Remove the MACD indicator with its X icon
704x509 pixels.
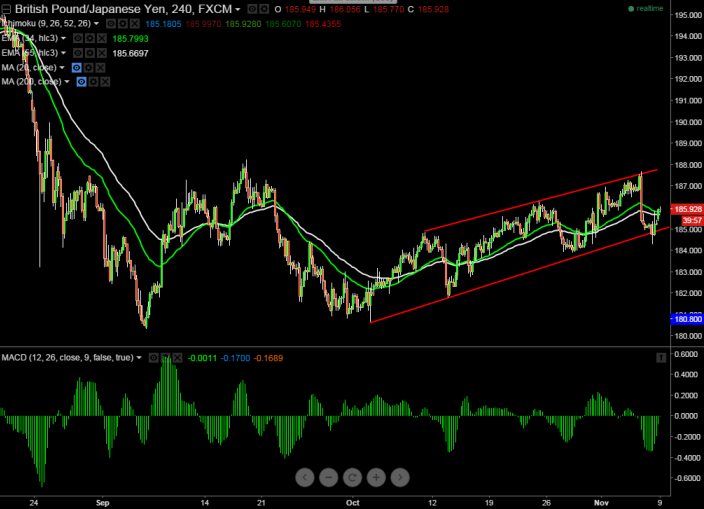178,358
